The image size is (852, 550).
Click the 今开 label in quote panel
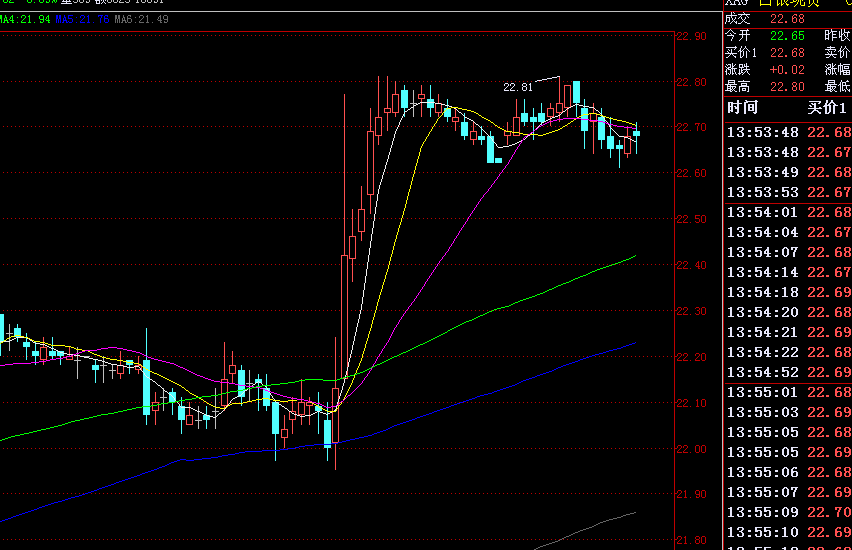click(x=737, y=35)
